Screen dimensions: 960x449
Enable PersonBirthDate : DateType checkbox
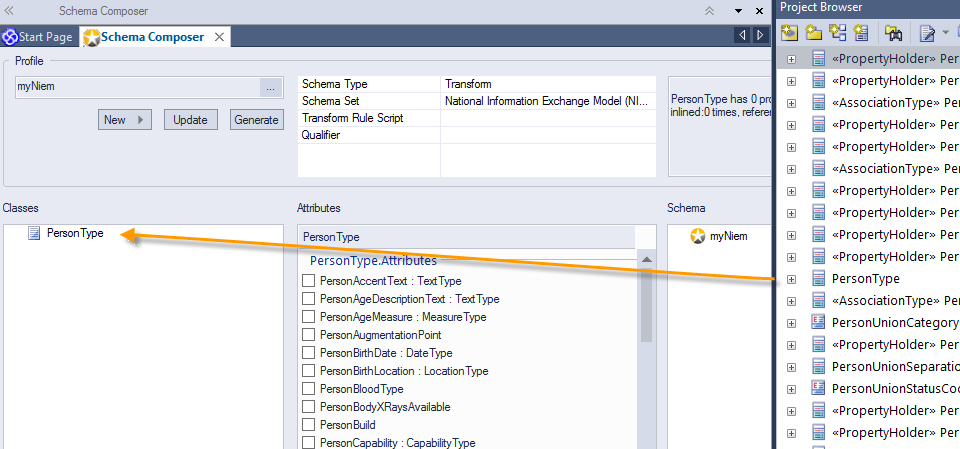pos(309,353)
